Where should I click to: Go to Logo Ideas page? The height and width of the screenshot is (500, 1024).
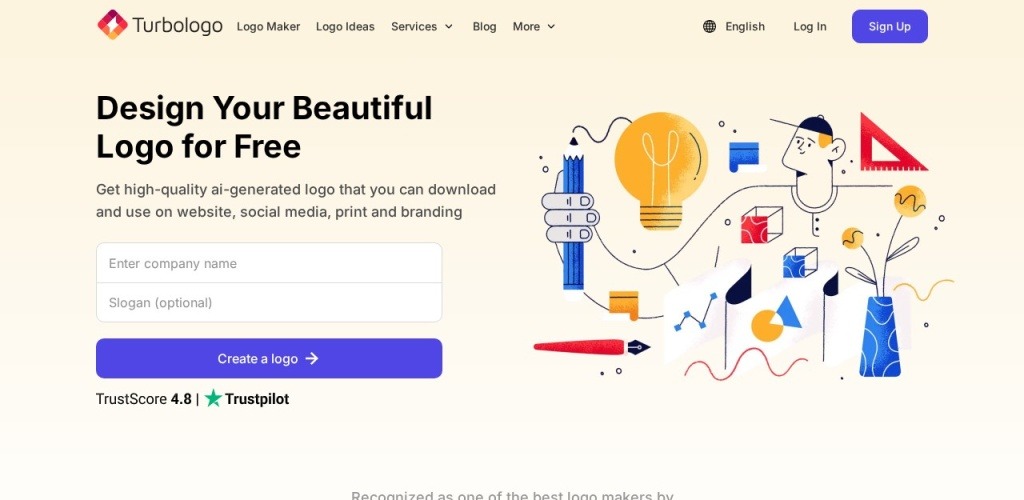pos(345,27)
